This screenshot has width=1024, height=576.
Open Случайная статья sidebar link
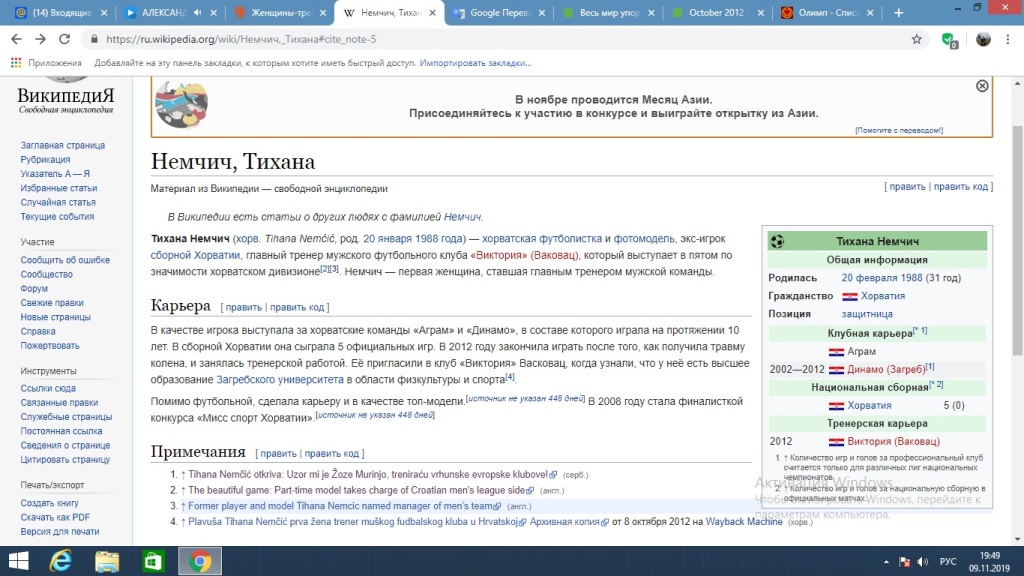click(58, 202)
